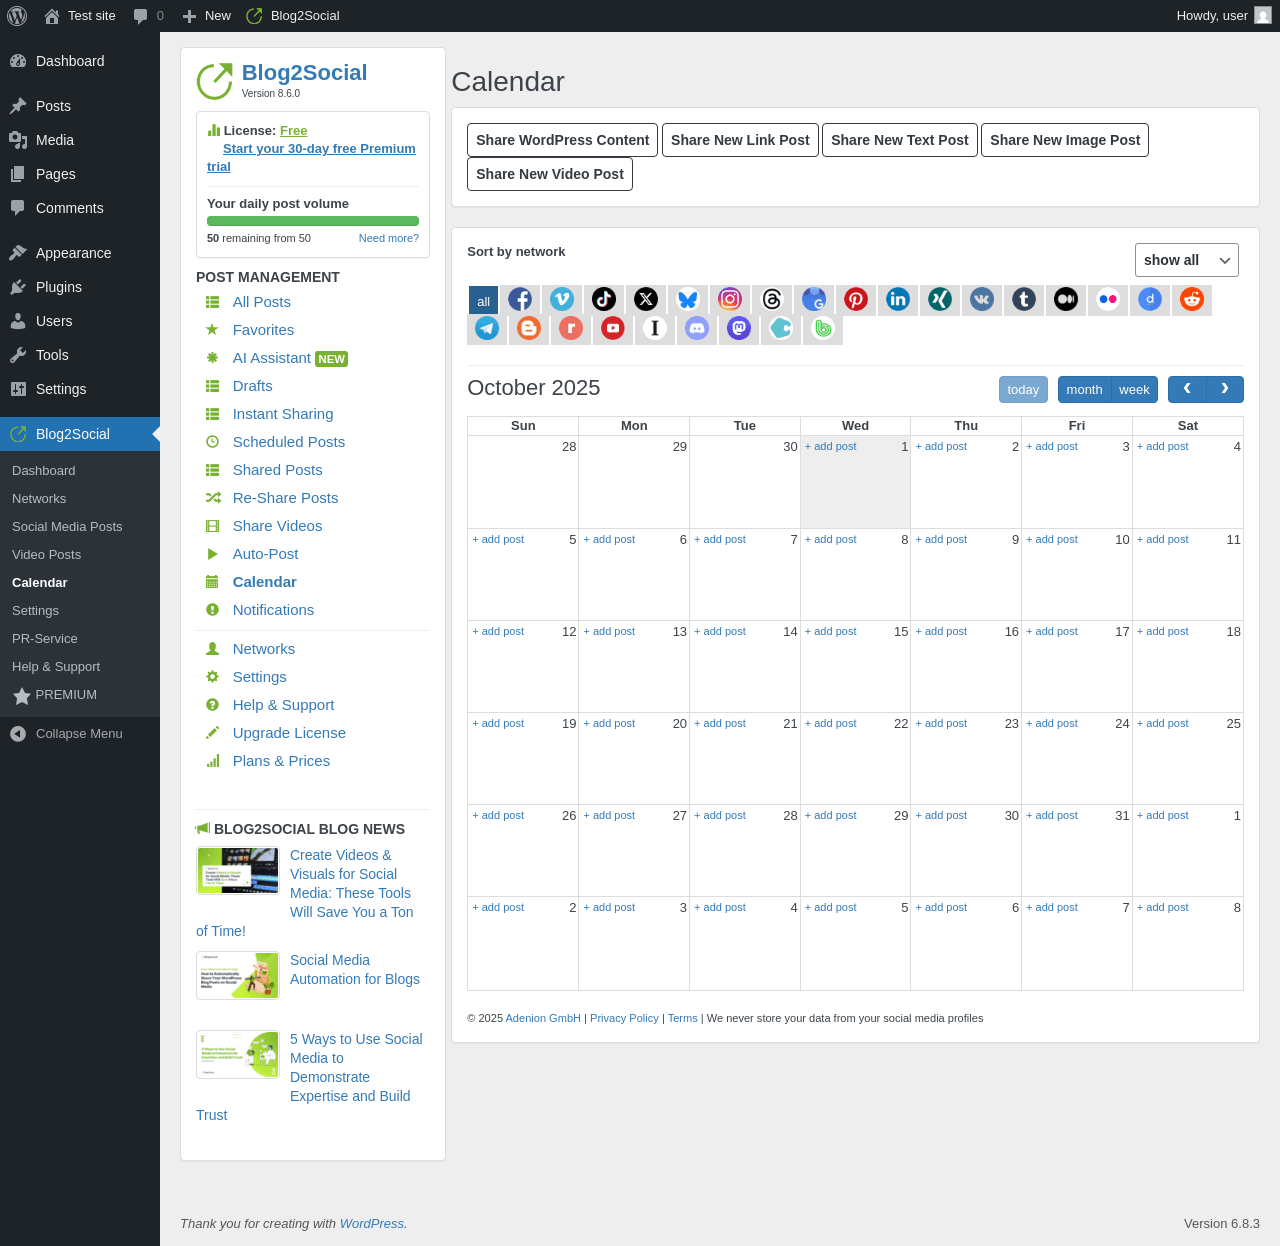Filter calendar by Medium network
1280x1246 pixels.
tap(1066, 299)
